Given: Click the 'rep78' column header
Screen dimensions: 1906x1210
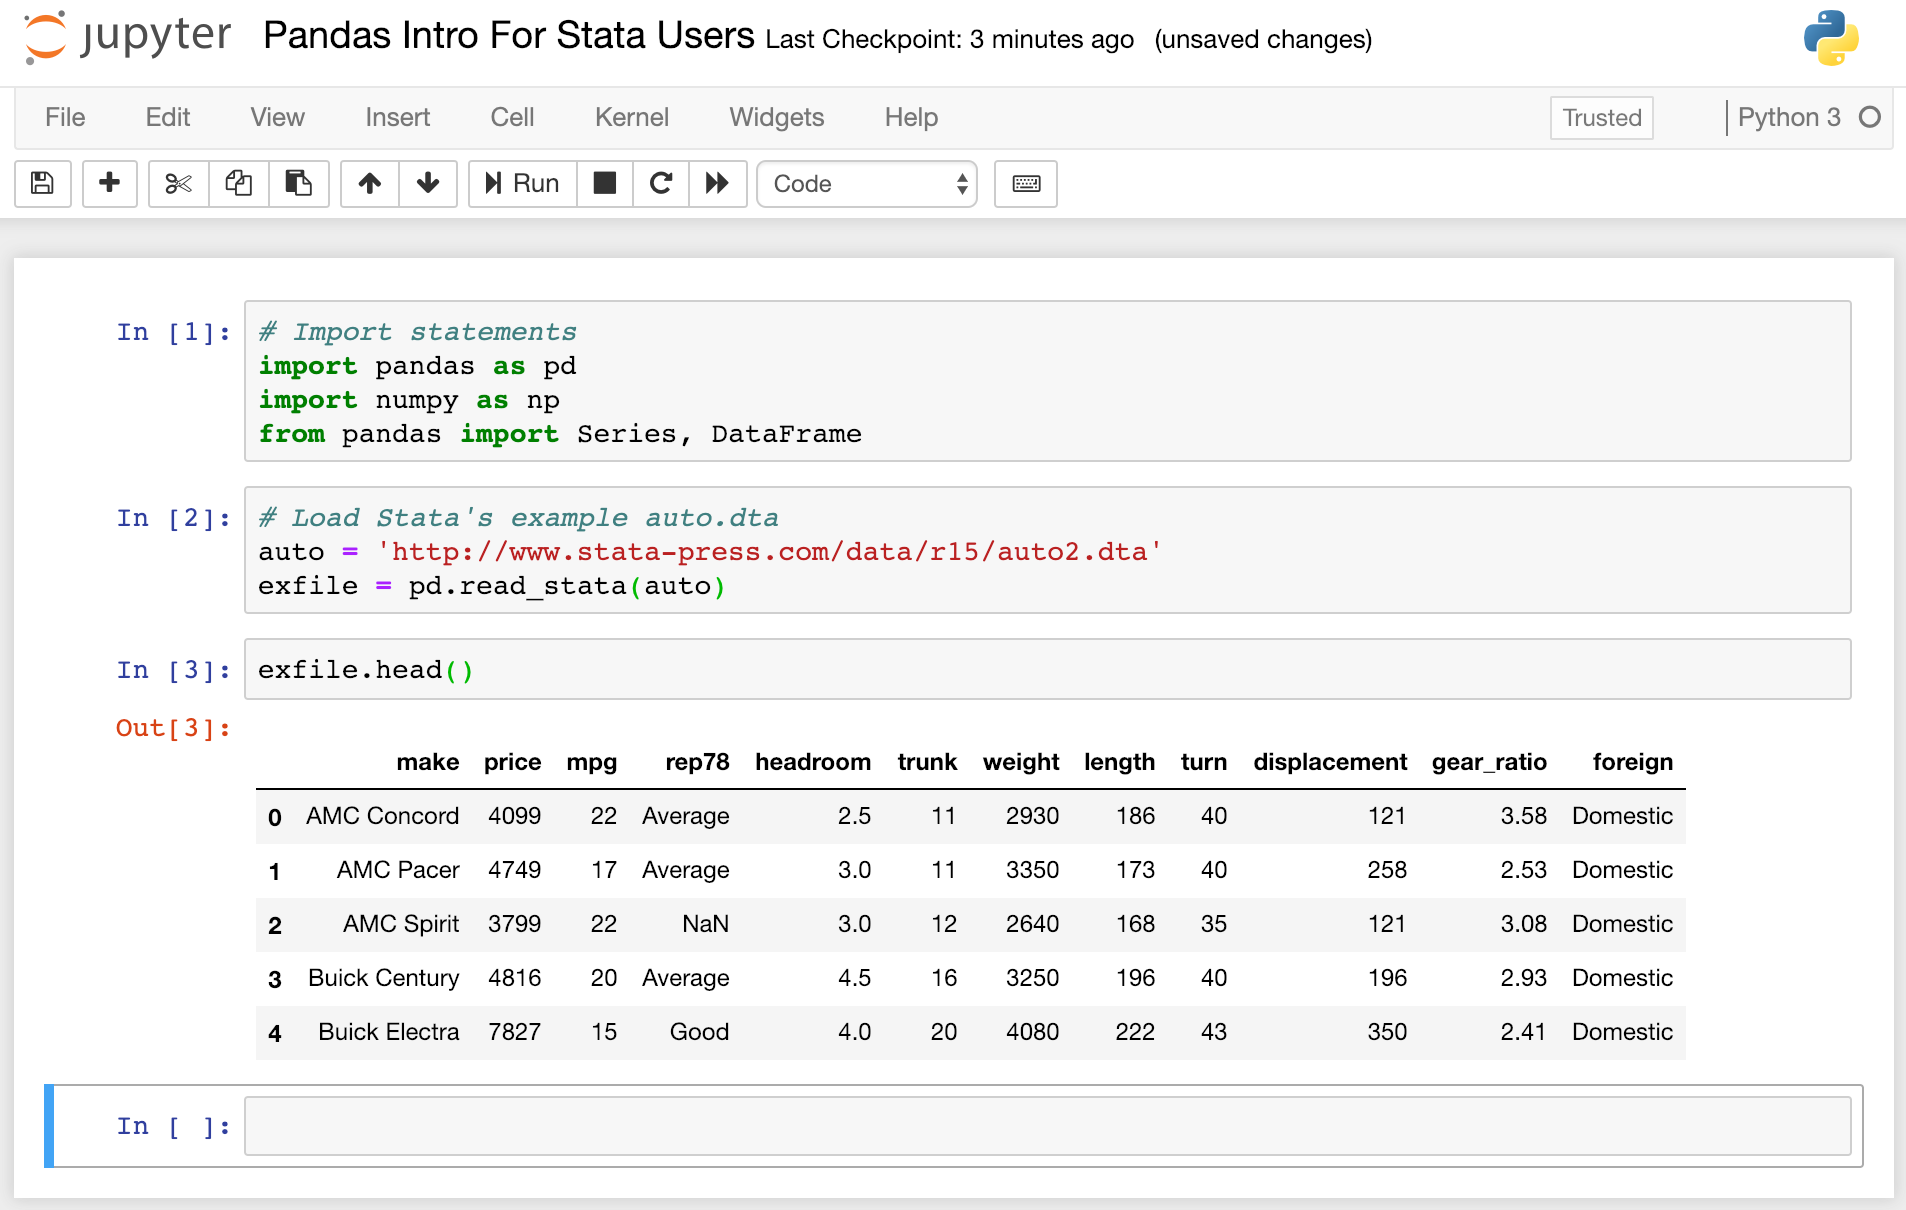Looking at the screenshot, I should tap(697, 762).
